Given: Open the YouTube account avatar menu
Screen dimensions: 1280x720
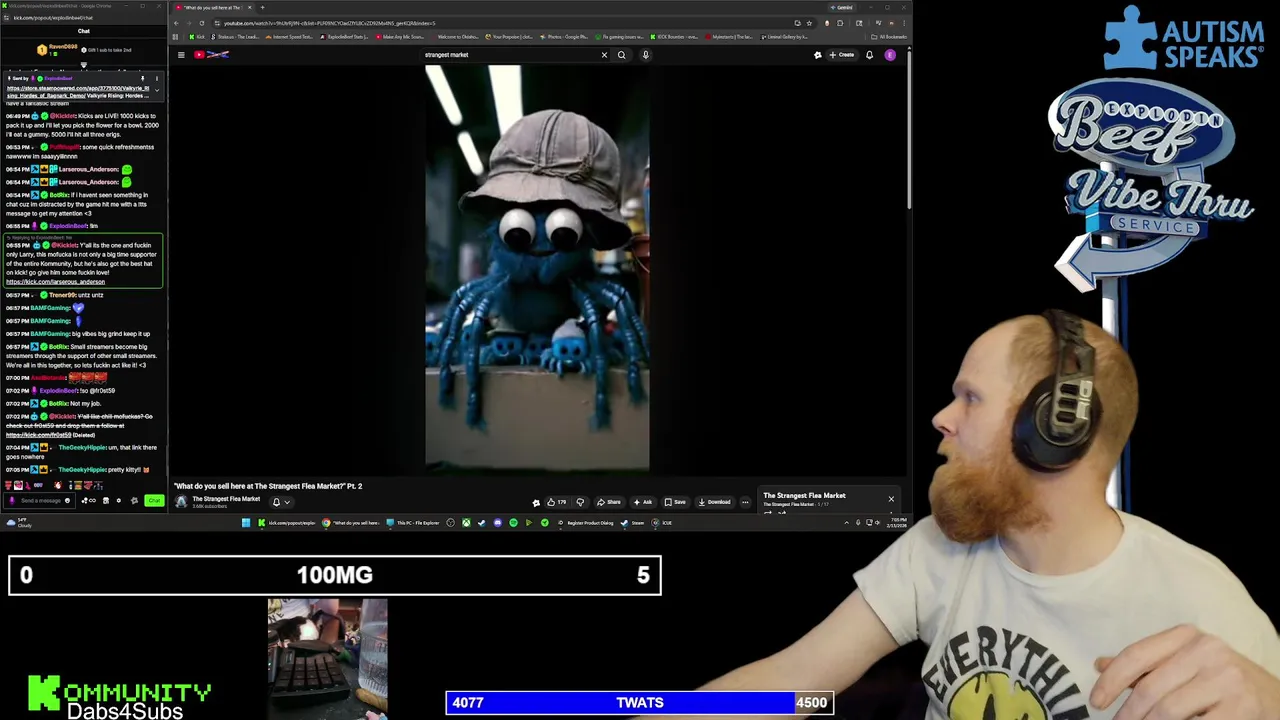Looking at the screenshot, I should coord(890,55).
